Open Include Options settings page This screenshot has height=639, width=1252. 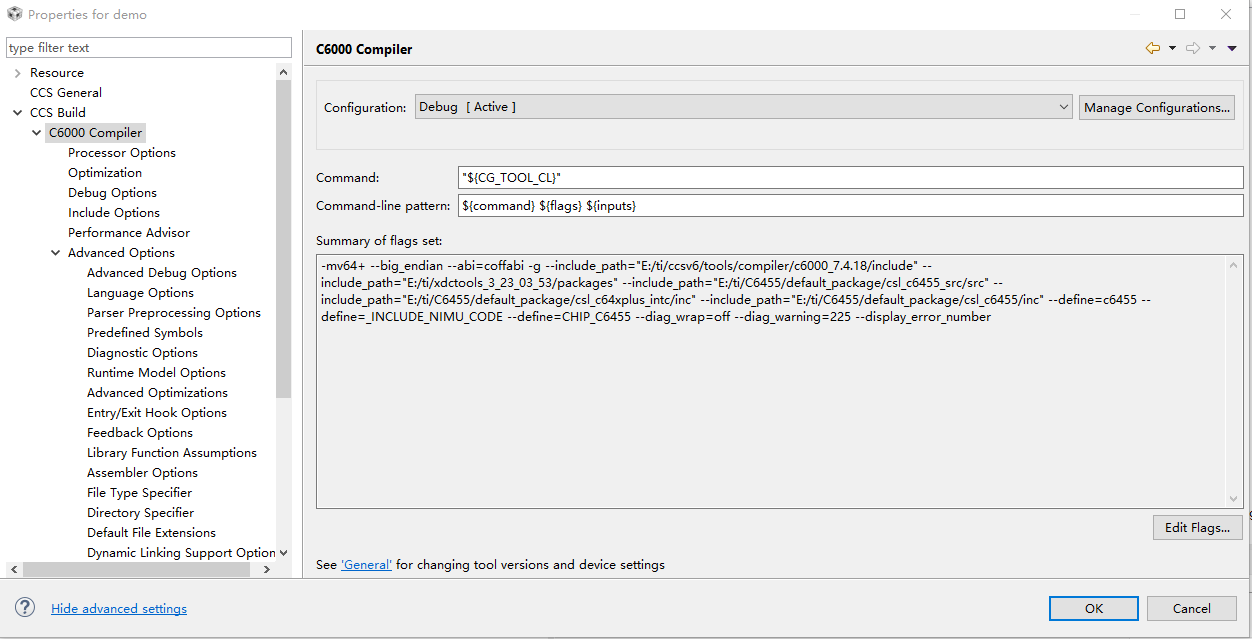[114, 213]
